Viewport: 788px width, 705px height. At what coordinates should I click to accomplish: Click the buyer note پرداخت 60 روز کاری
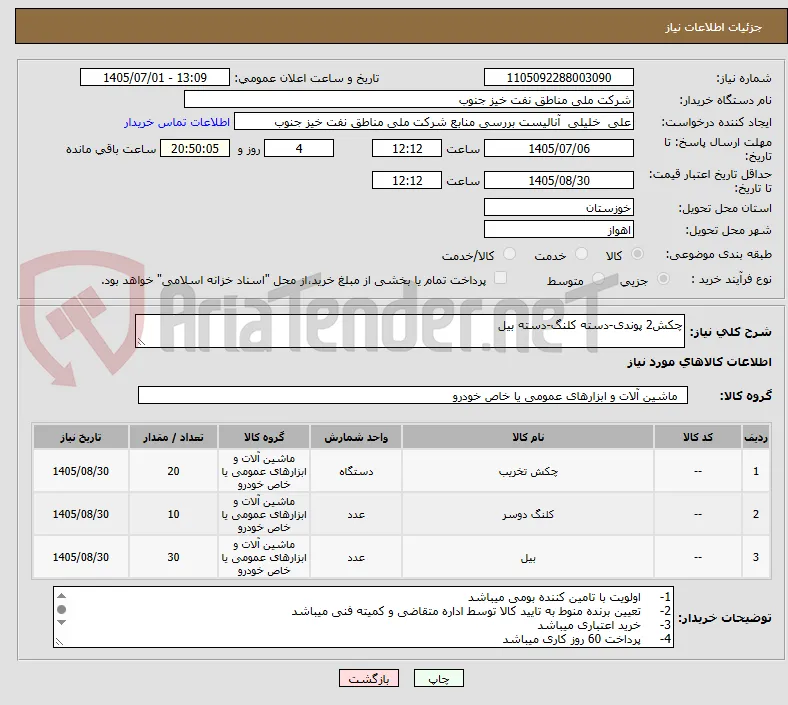click(x=572, y=639)
